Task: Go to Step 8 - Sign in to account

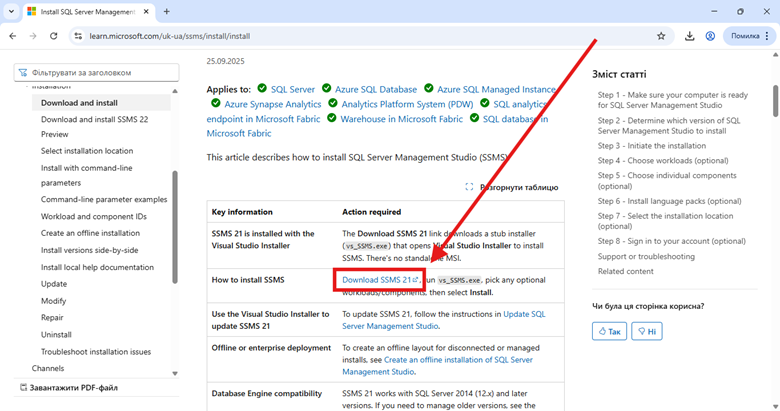Action: click(672, 241)
